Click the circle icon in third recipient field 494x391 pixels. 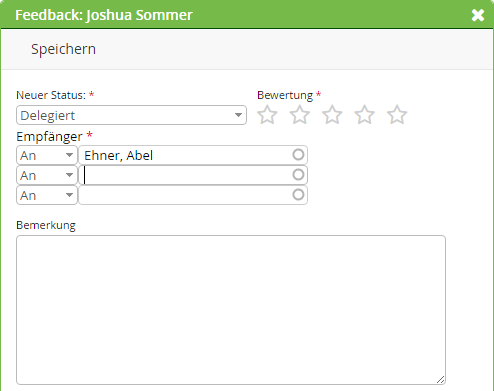[x=298, y=195]
